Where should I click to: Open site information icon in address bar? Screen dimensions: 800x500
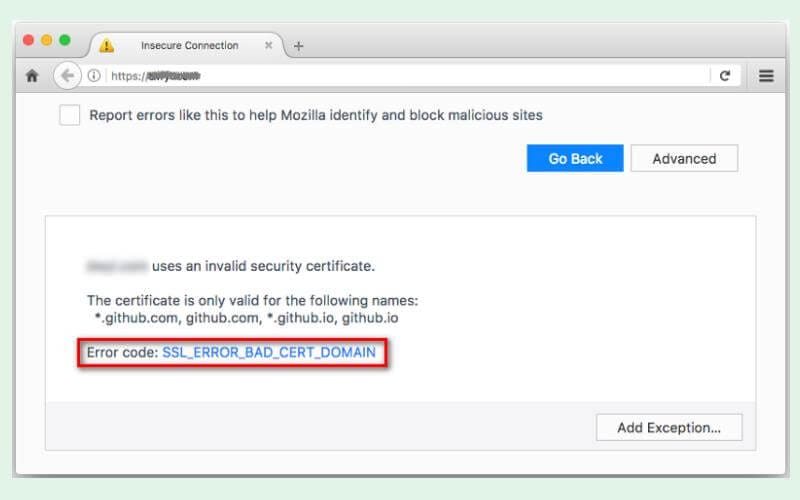pos(94,76)
